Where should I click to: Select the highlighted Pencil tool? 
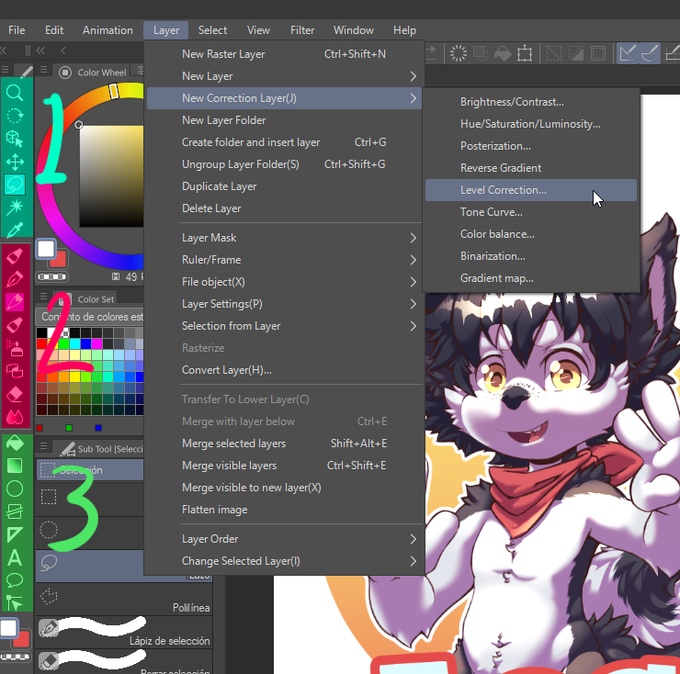[14, 302]
